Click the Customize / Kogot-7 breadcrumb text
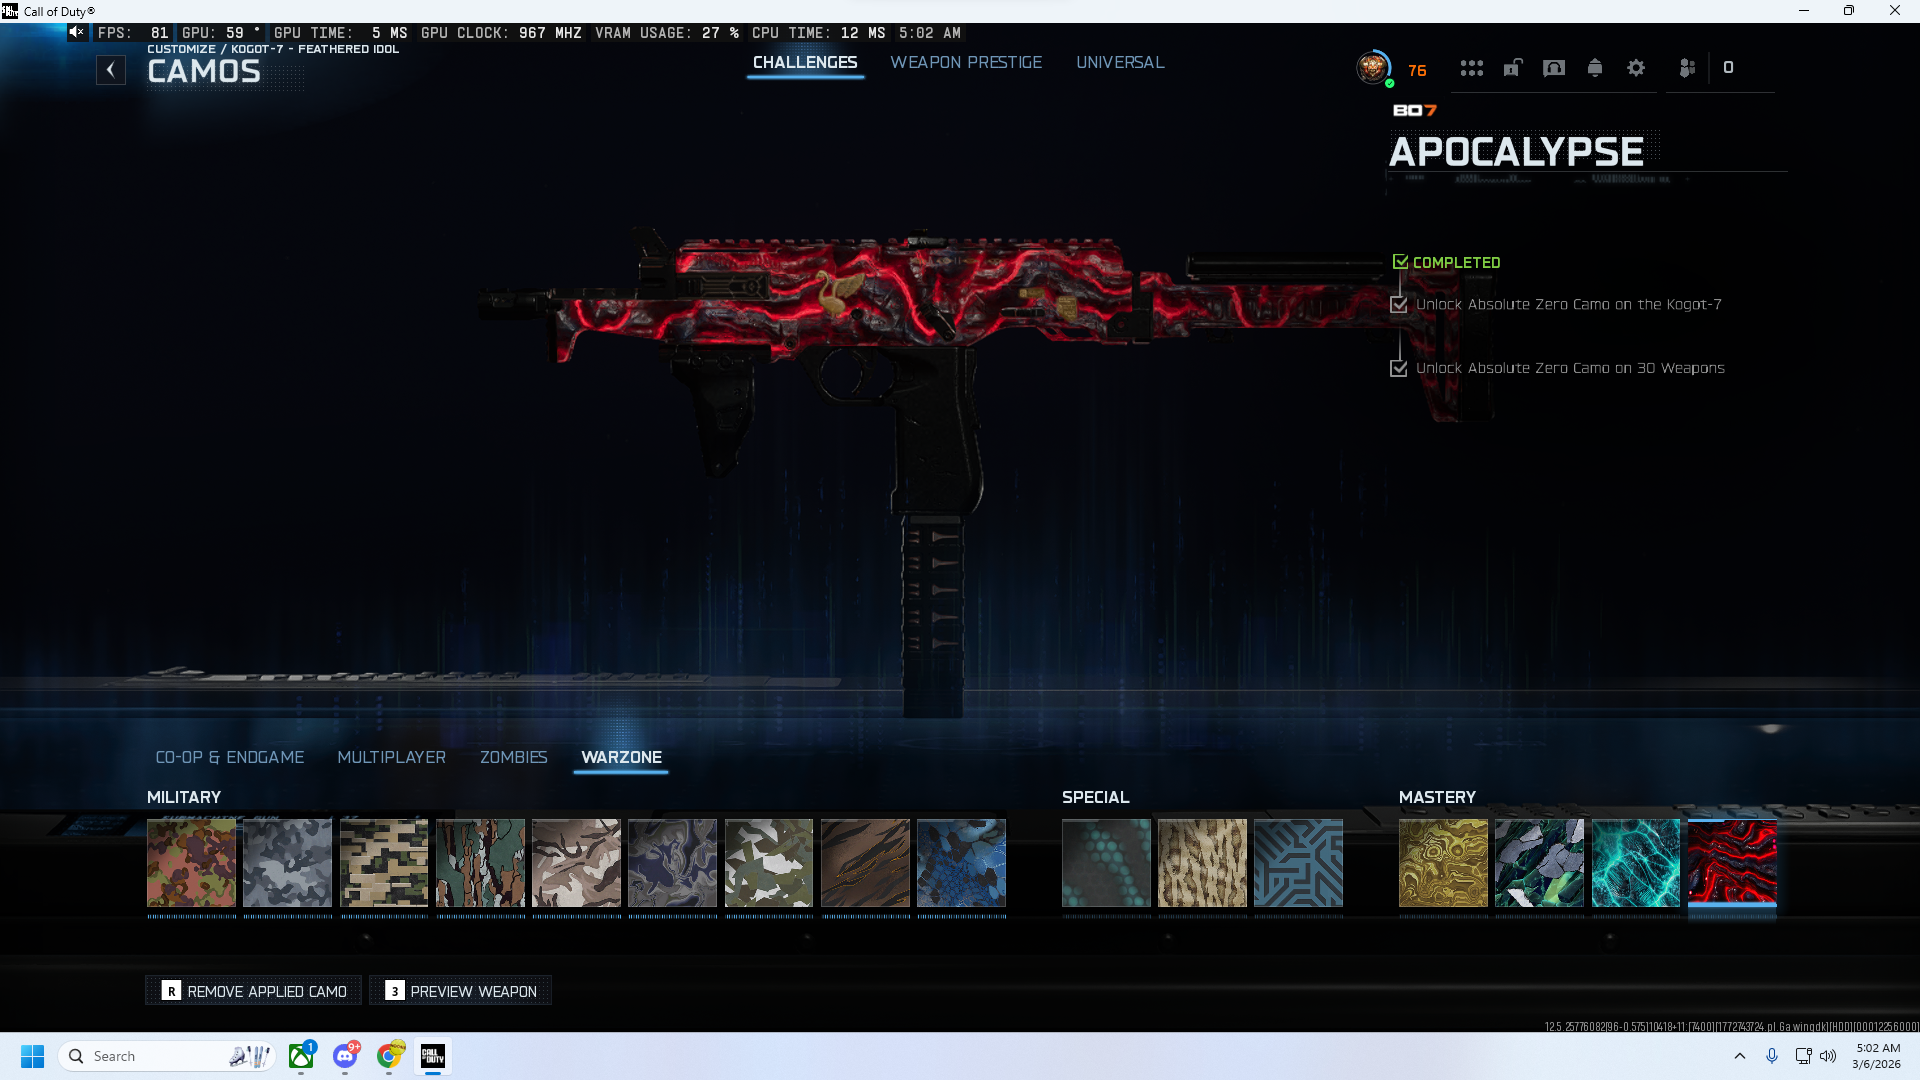Screen dimensions: 1920x1080 click(x=273, y=49)
